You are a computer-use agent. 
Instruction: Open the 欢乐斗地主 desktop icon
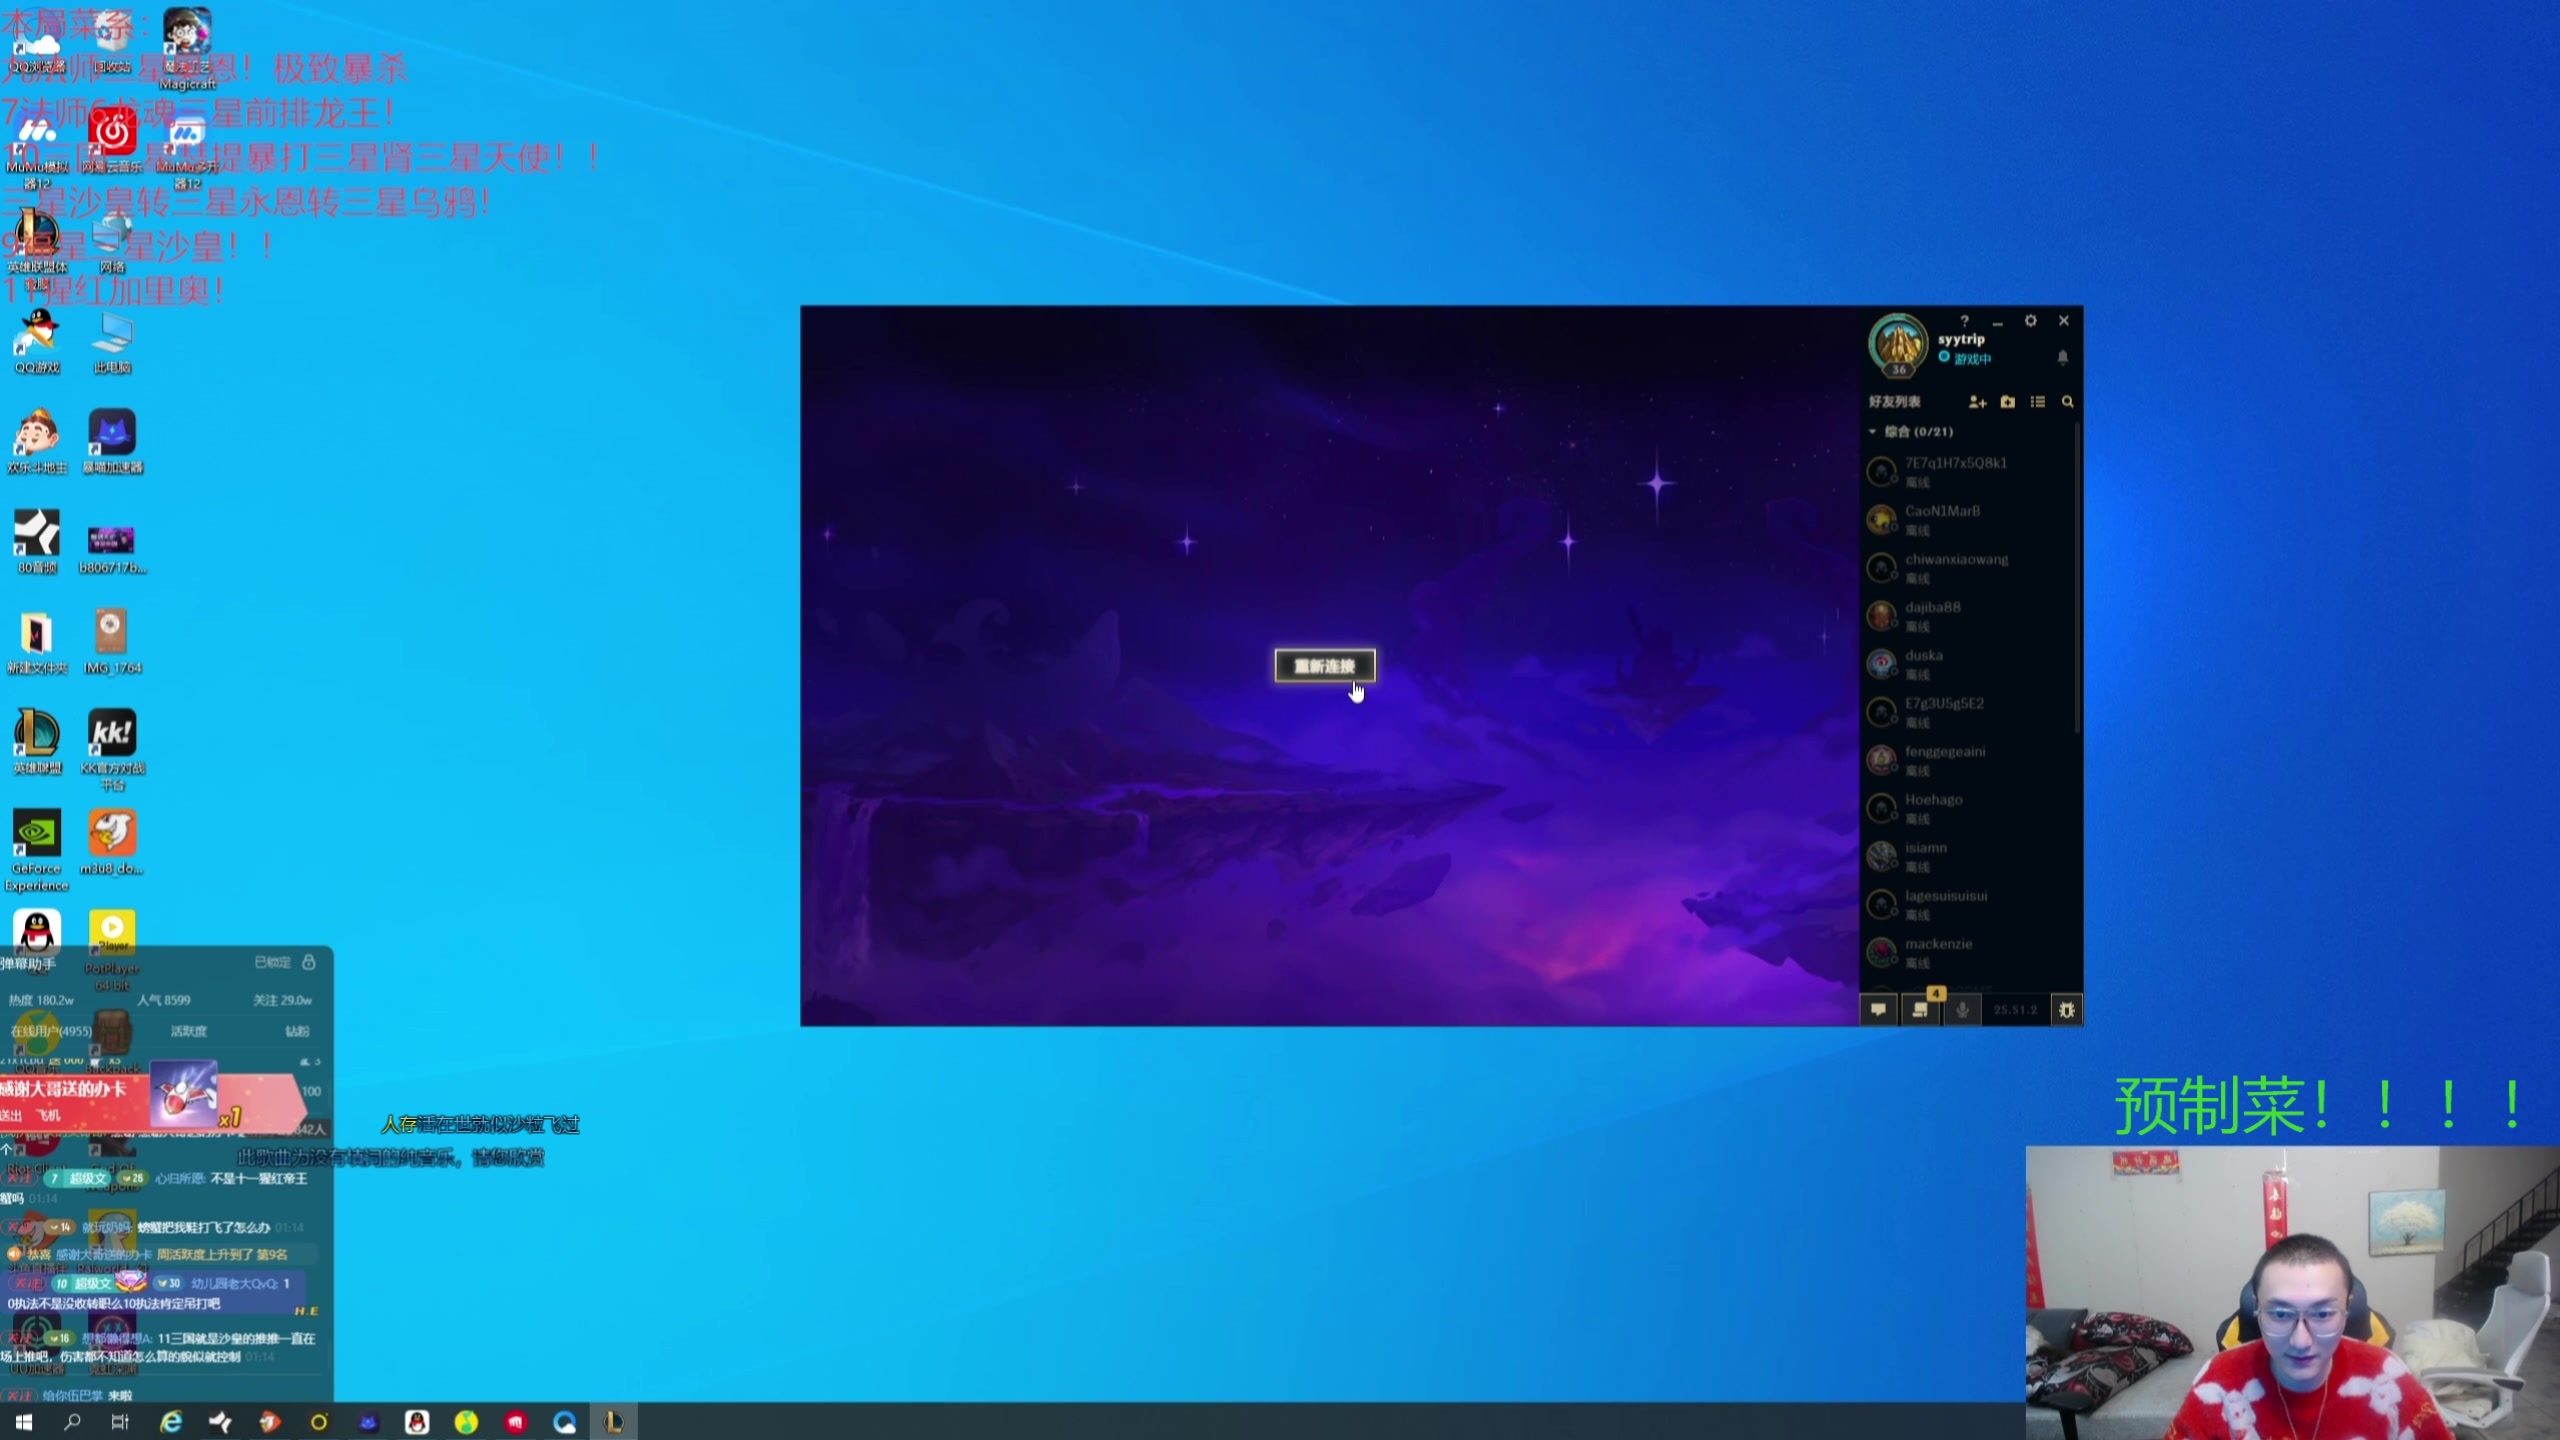[x=37, y=441]
